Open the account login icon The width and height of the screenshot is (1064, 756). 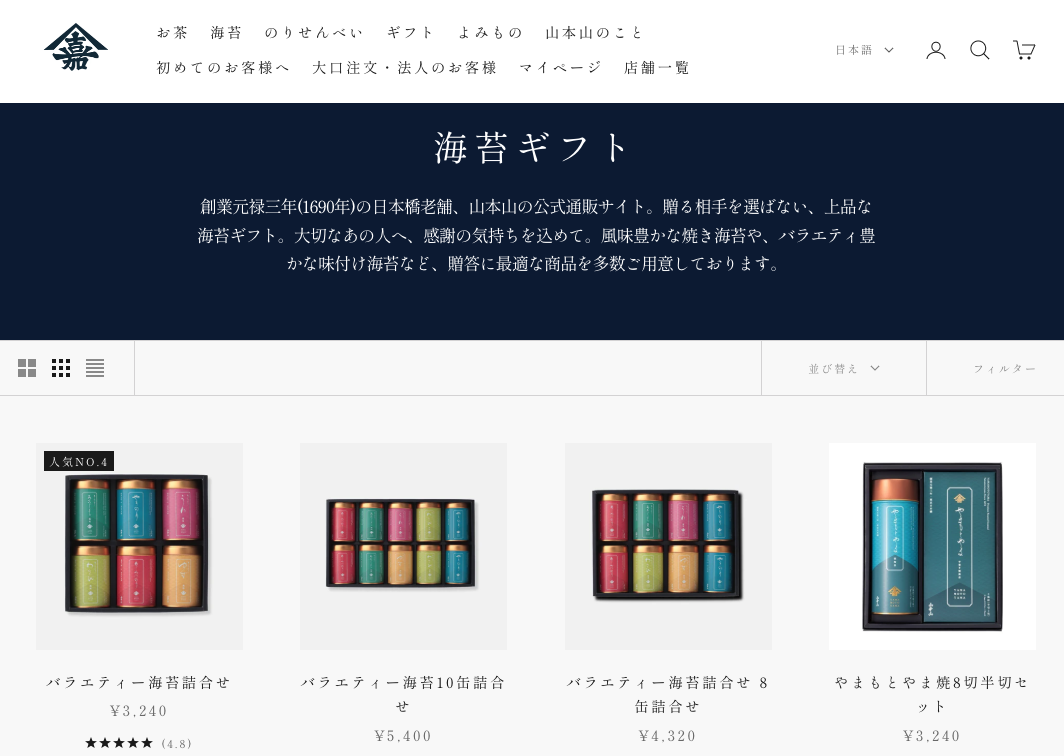tap(936, 50)
